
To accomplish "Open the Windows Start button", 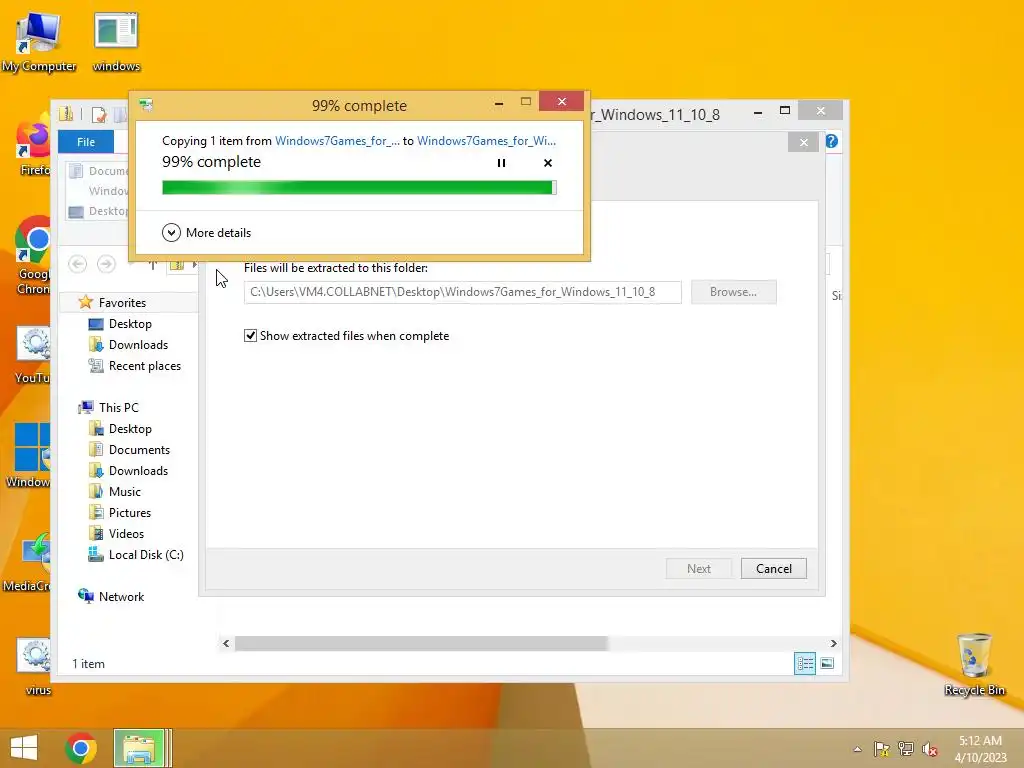I will [x=24, y=748].
